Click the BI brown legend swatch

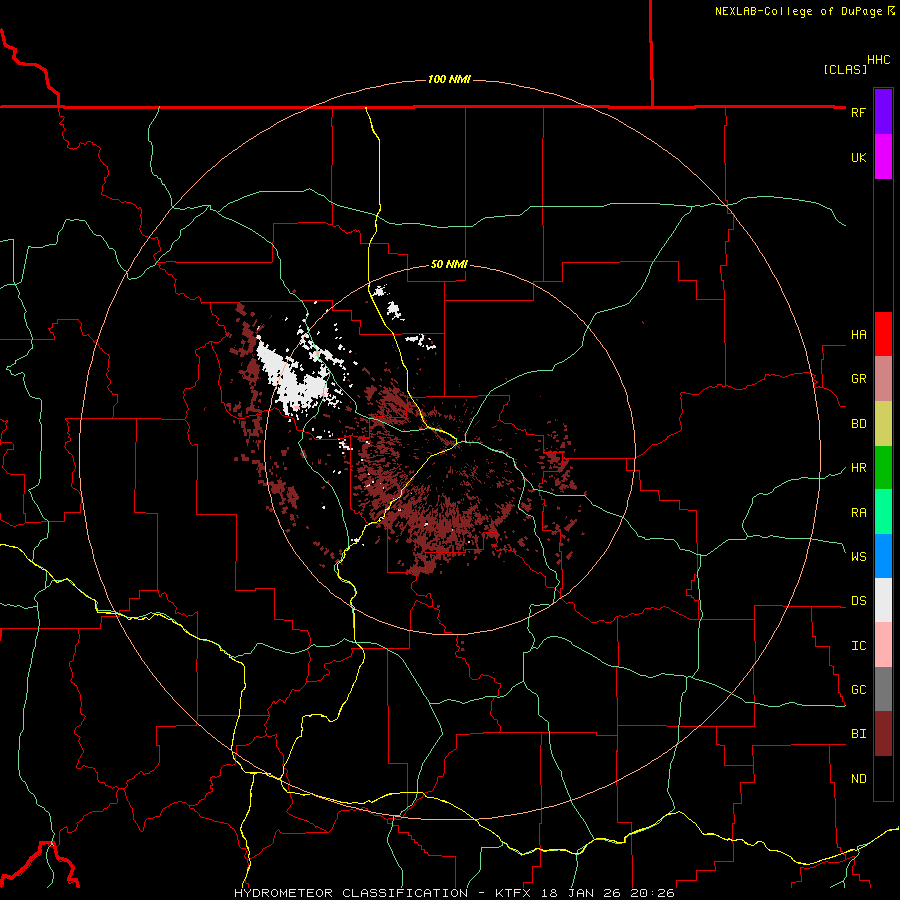pyautogui.click(x=883, y=734)
